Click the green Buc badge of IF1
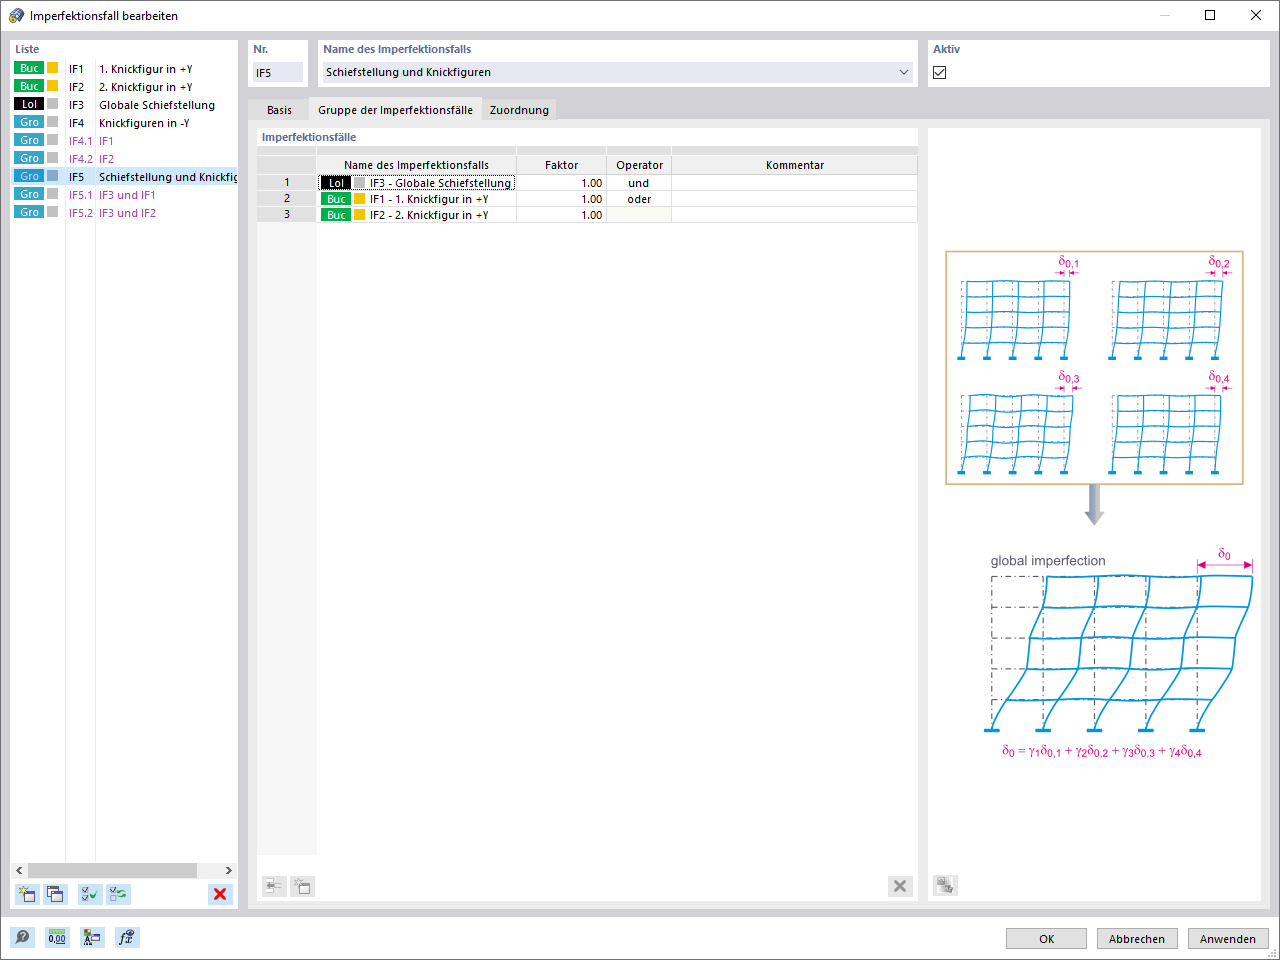The image size is (1280, 960). (29, 68)
